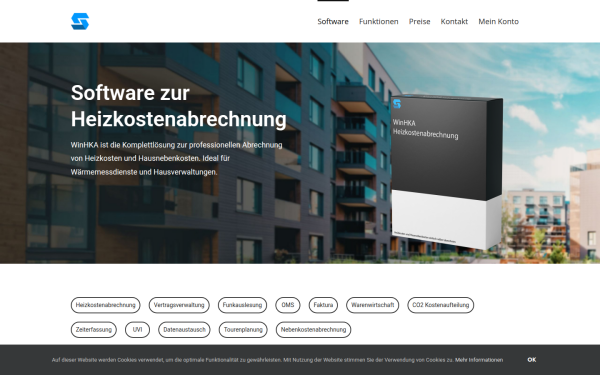Go to Funktionen in the navigation

point(378,21)
